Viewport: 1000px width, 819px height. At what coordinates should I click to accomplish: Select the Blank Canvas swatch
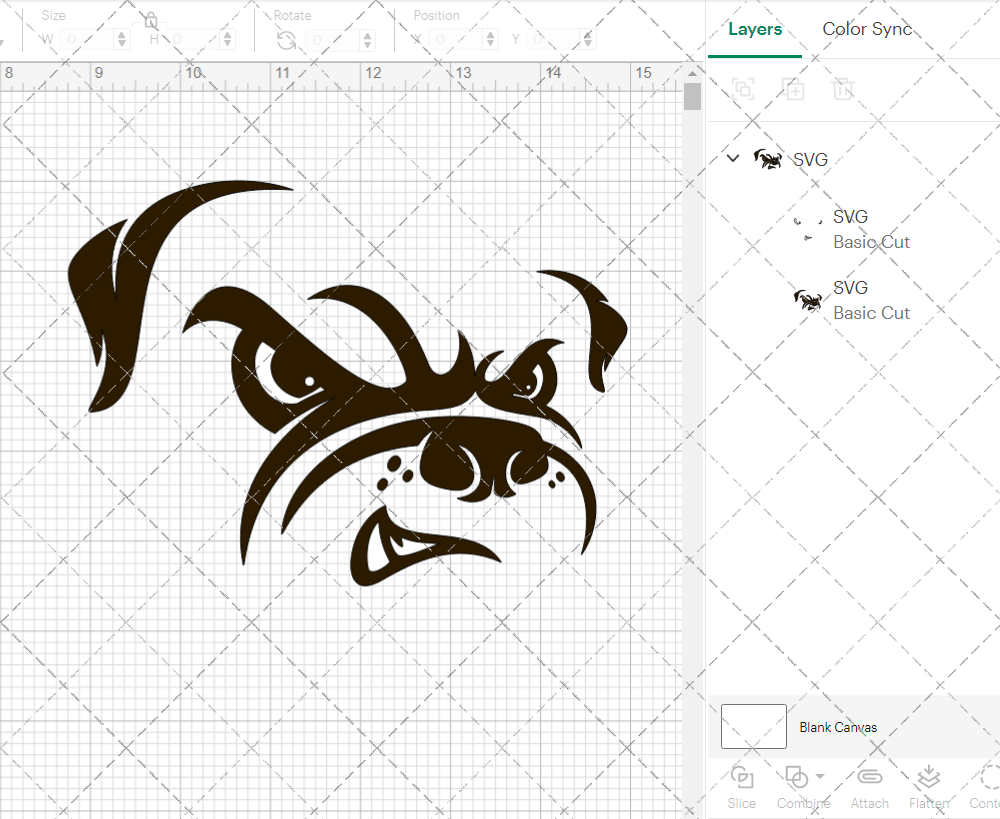click(x=754, y=727)
